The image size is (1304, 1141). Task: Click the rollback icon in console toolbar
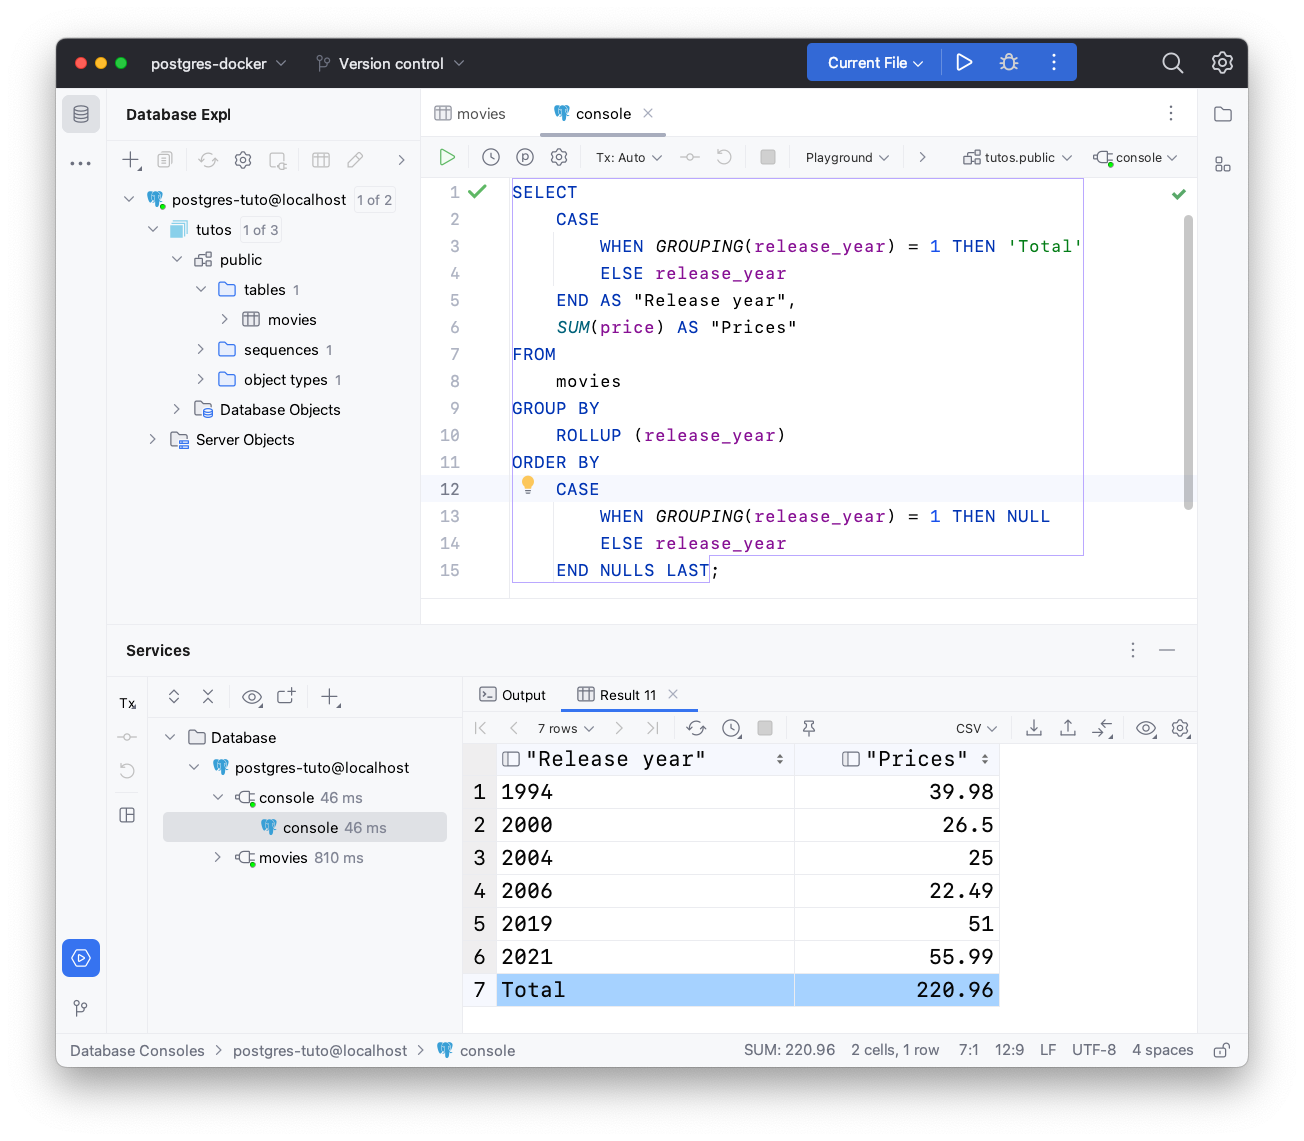724,157
